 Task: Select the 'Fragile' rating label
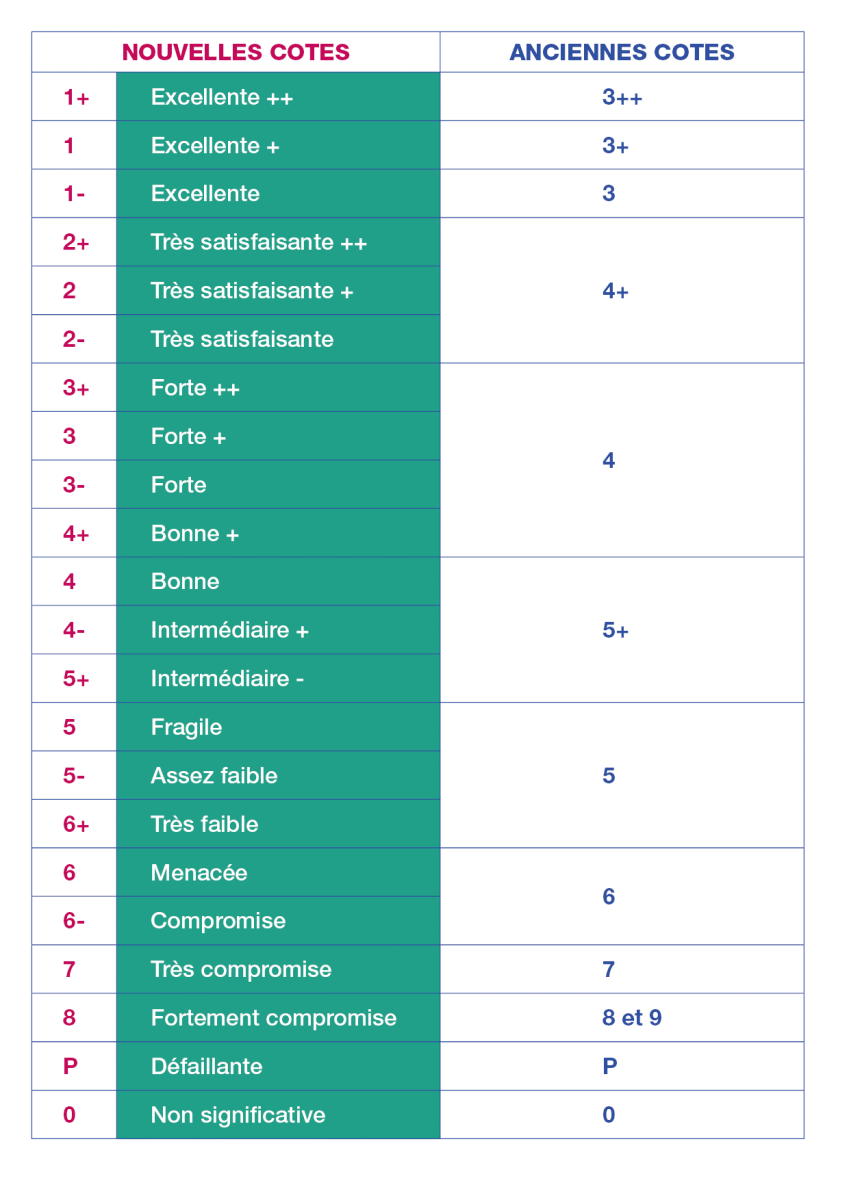186,728
